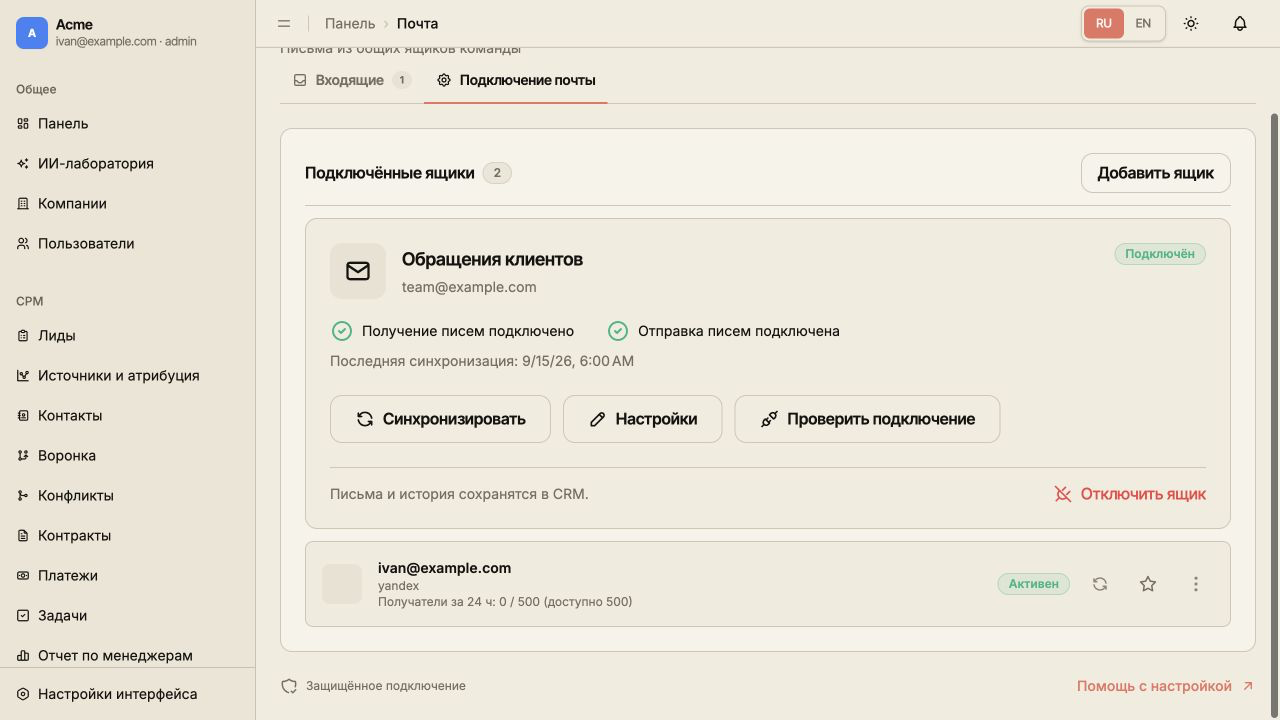Viewport: 1280px width, 720px height.
Task: Click Добавить ящик button
Action: 1156,173
